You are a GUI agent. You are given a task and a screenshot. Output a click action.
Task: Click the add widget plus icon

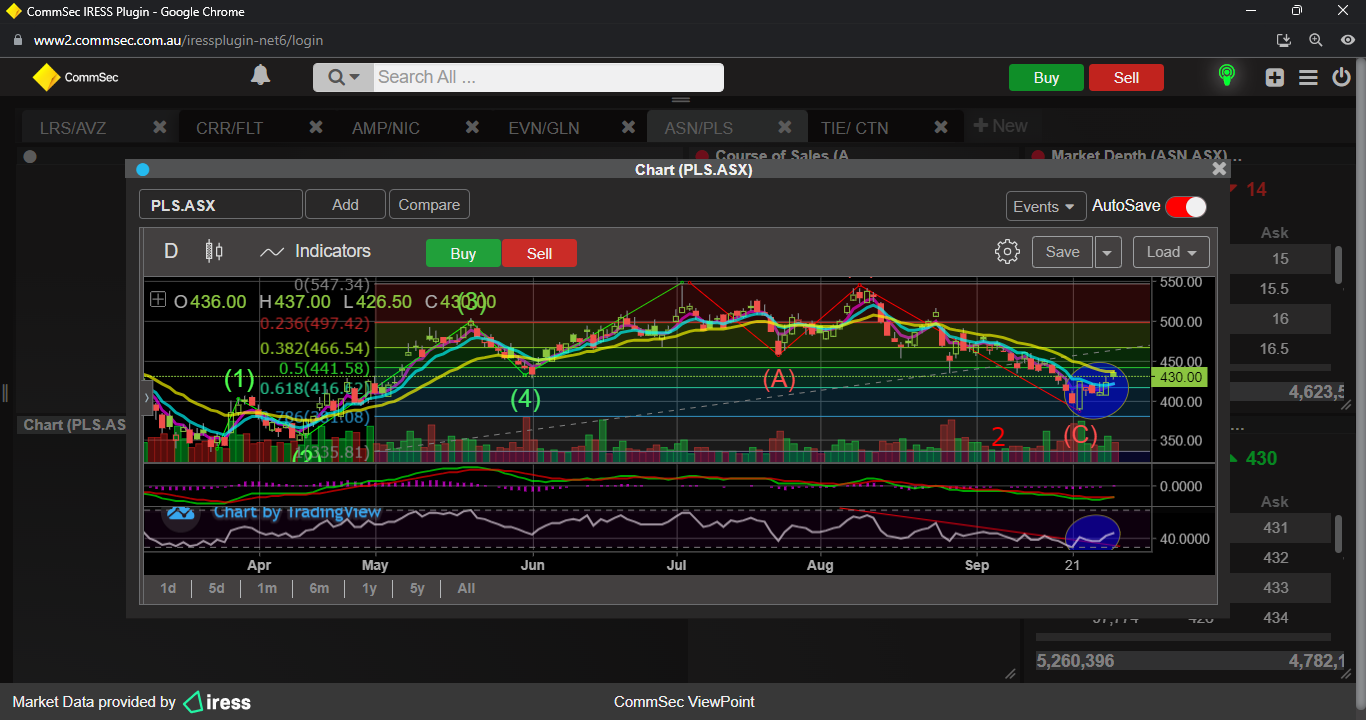1274,77
